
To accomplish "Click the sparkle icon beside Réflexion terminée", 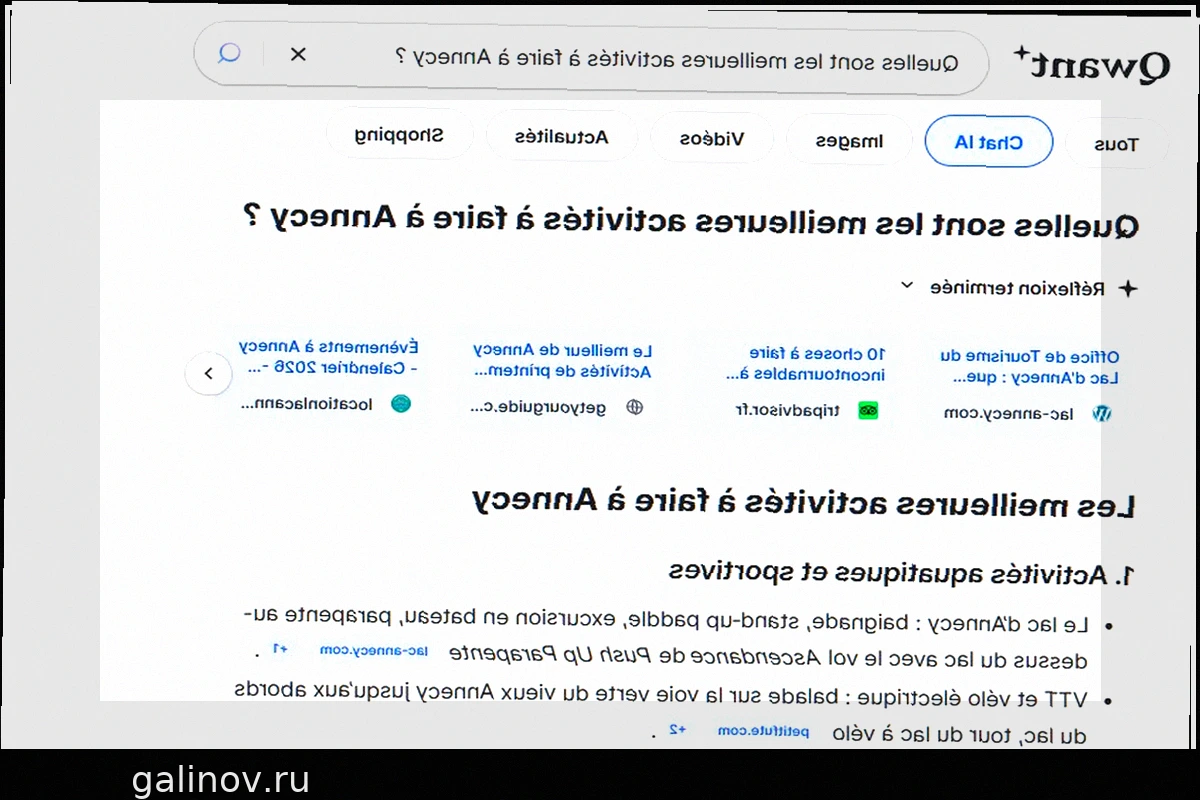I will click(x=1127, y=289).
